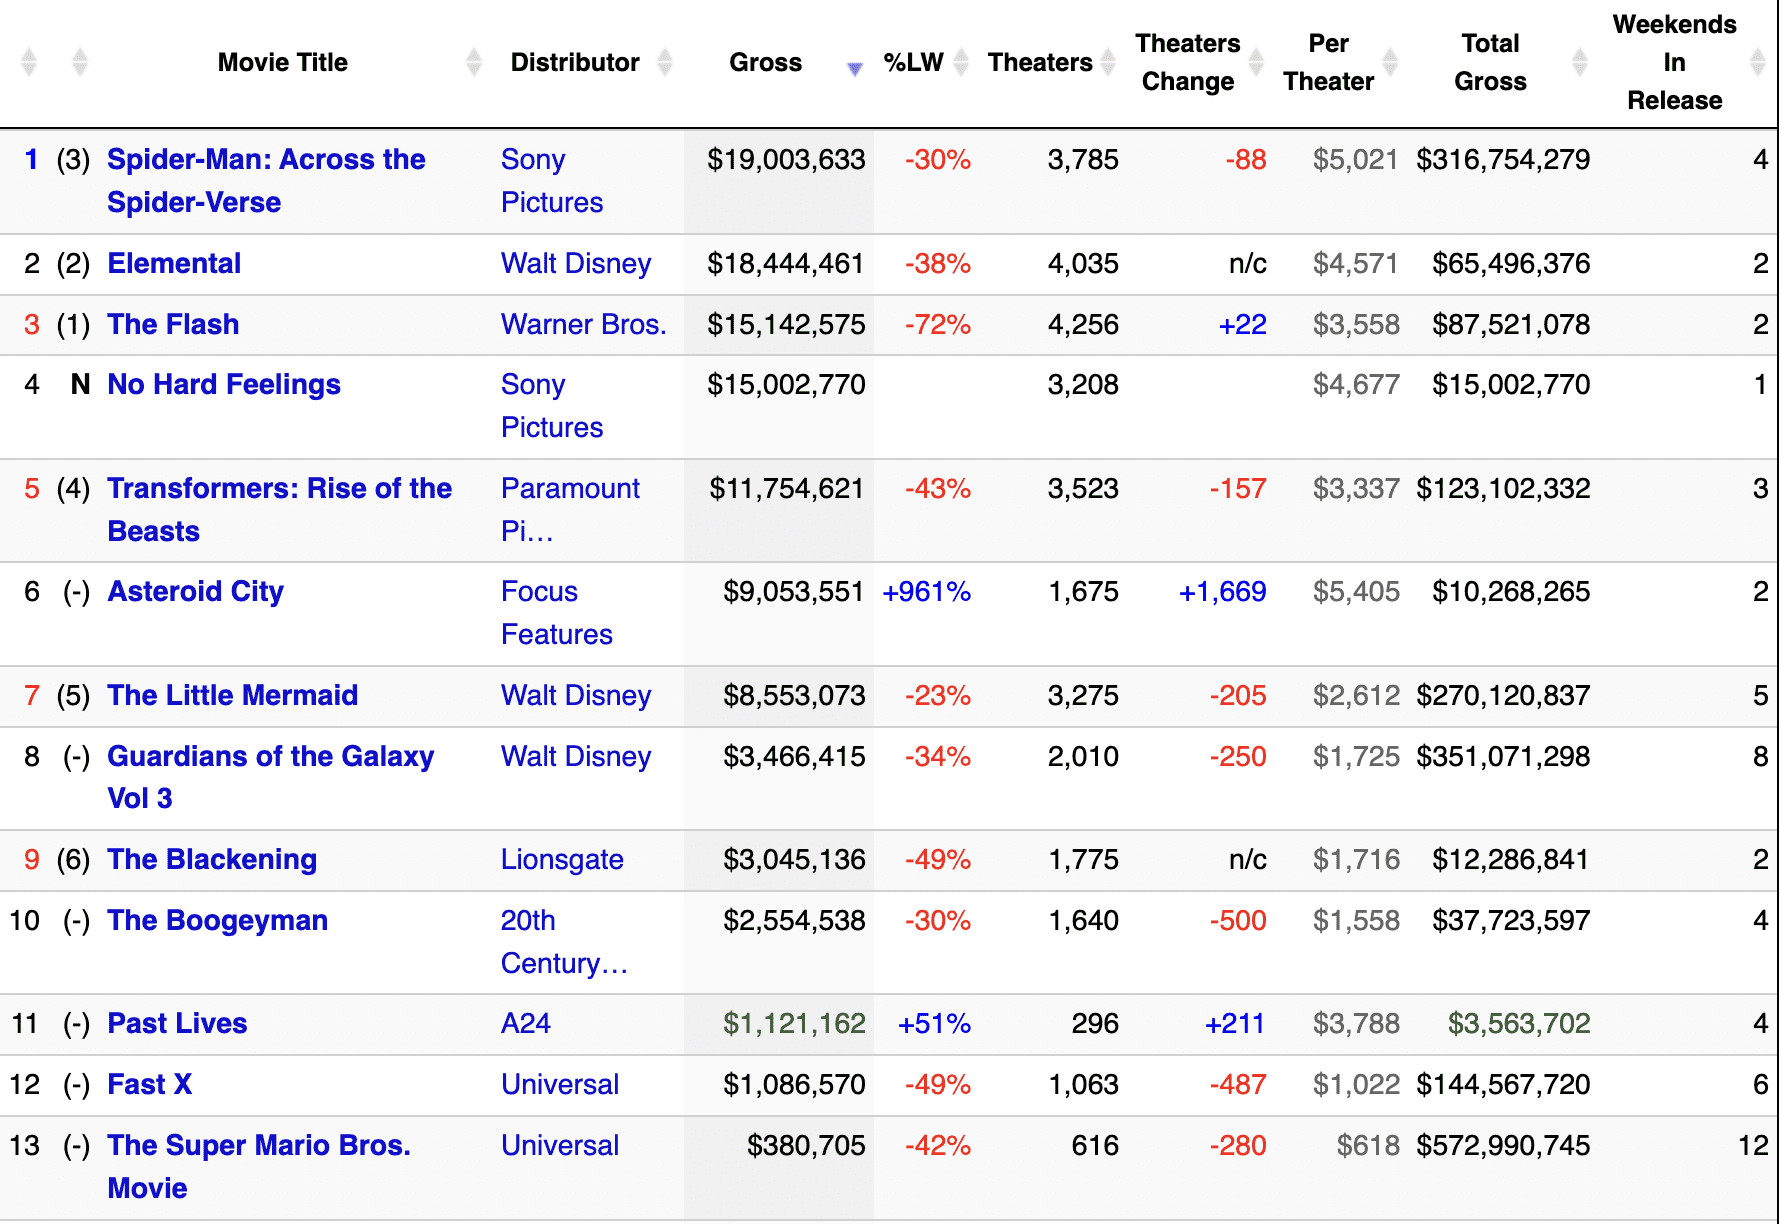Select the total gross $351,071,298

1503,756
